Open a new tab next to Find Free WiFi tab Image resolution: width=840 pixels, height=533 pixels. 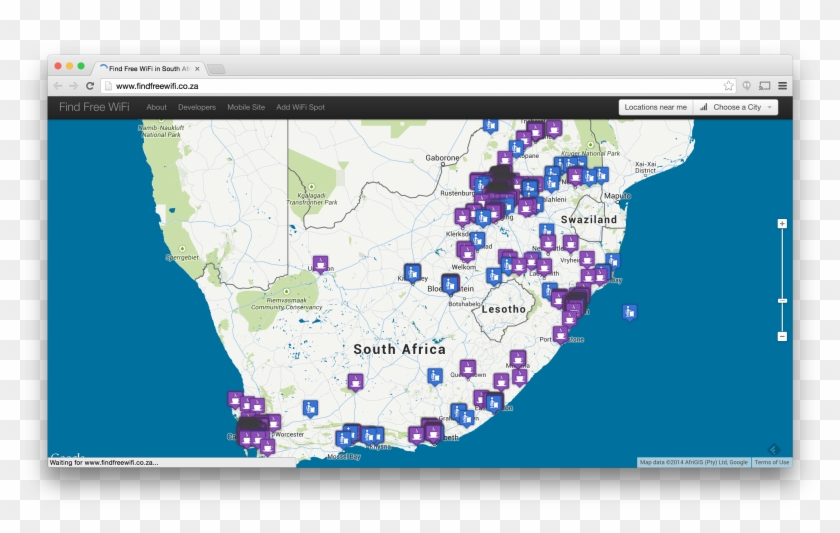coord(216,69)
